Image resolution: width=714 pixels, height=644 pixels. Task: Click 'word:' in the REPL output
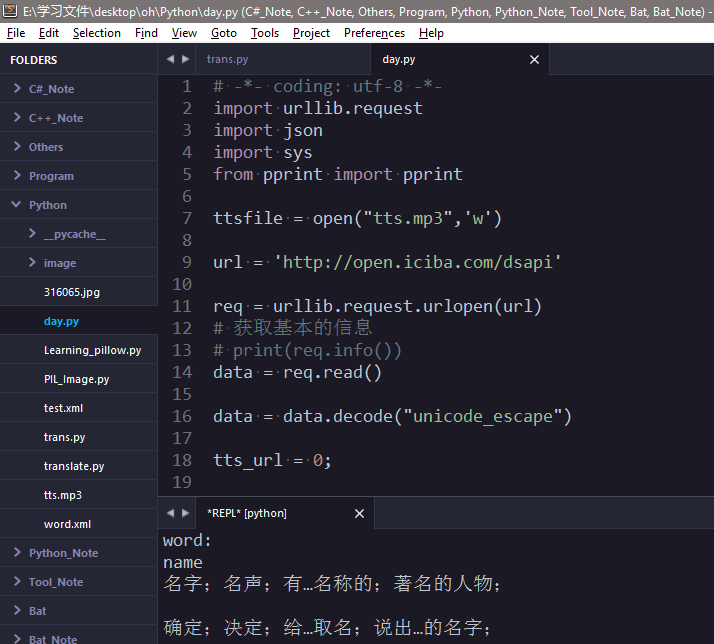point(188,541)
